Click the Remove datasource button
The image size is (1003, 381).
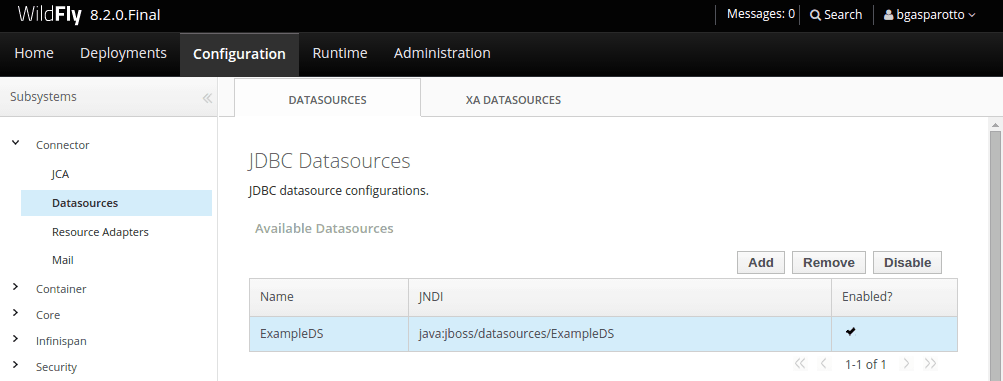[x=828, y=262]
